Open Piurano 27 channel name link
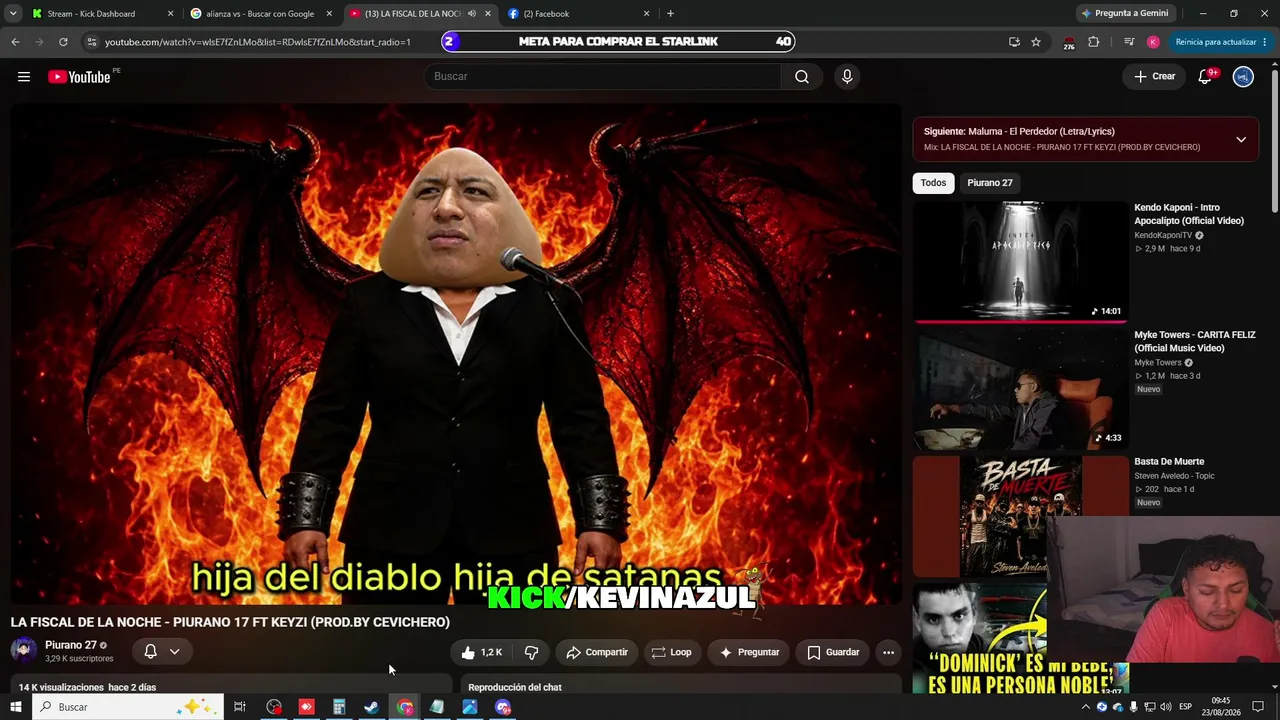The width and height of the screenshot is (1280, 720). 70,645
